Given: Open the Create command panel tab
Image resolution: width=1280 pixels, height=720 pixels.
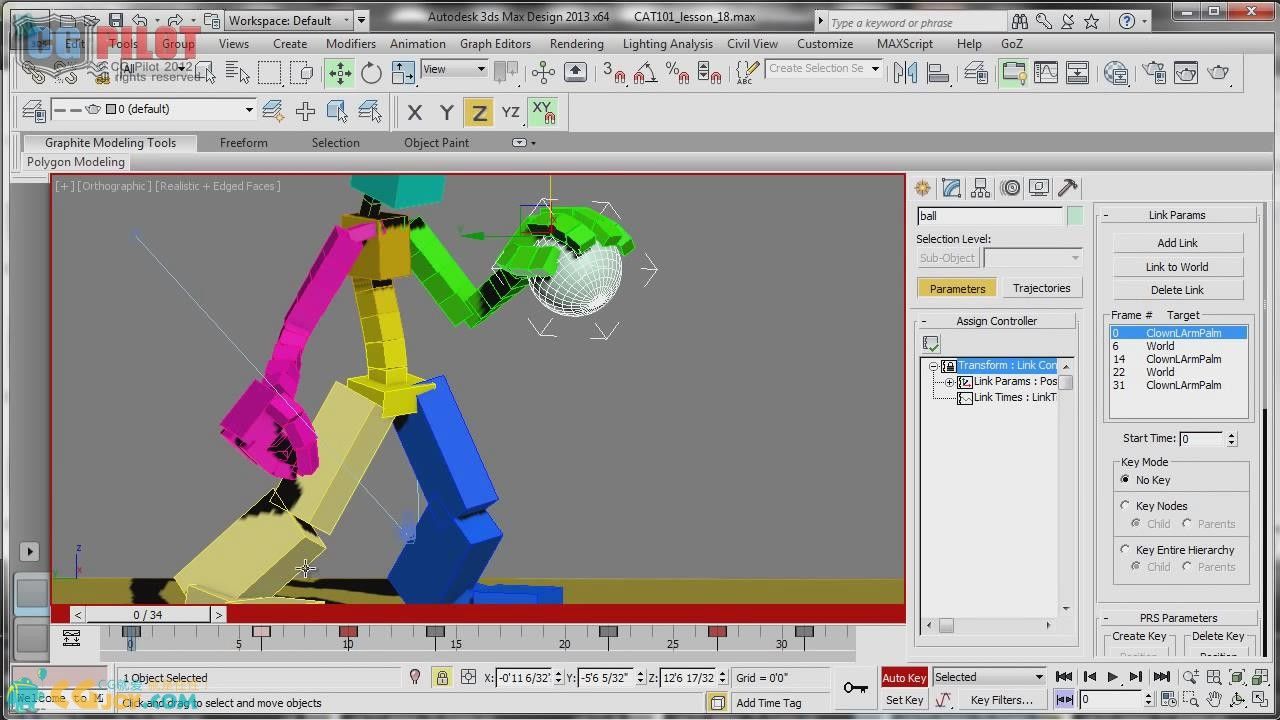Looking at the screenshot, I should pos(922,188).
